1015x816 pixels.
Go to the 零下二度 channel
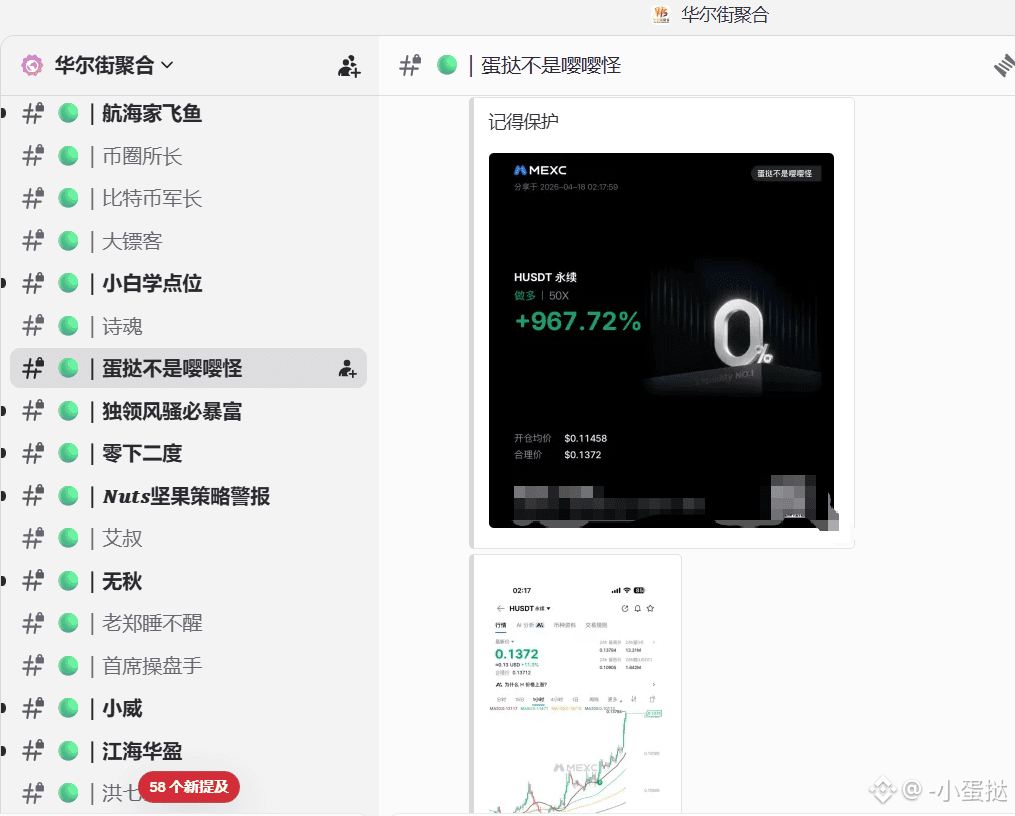[x=188, y=454]
